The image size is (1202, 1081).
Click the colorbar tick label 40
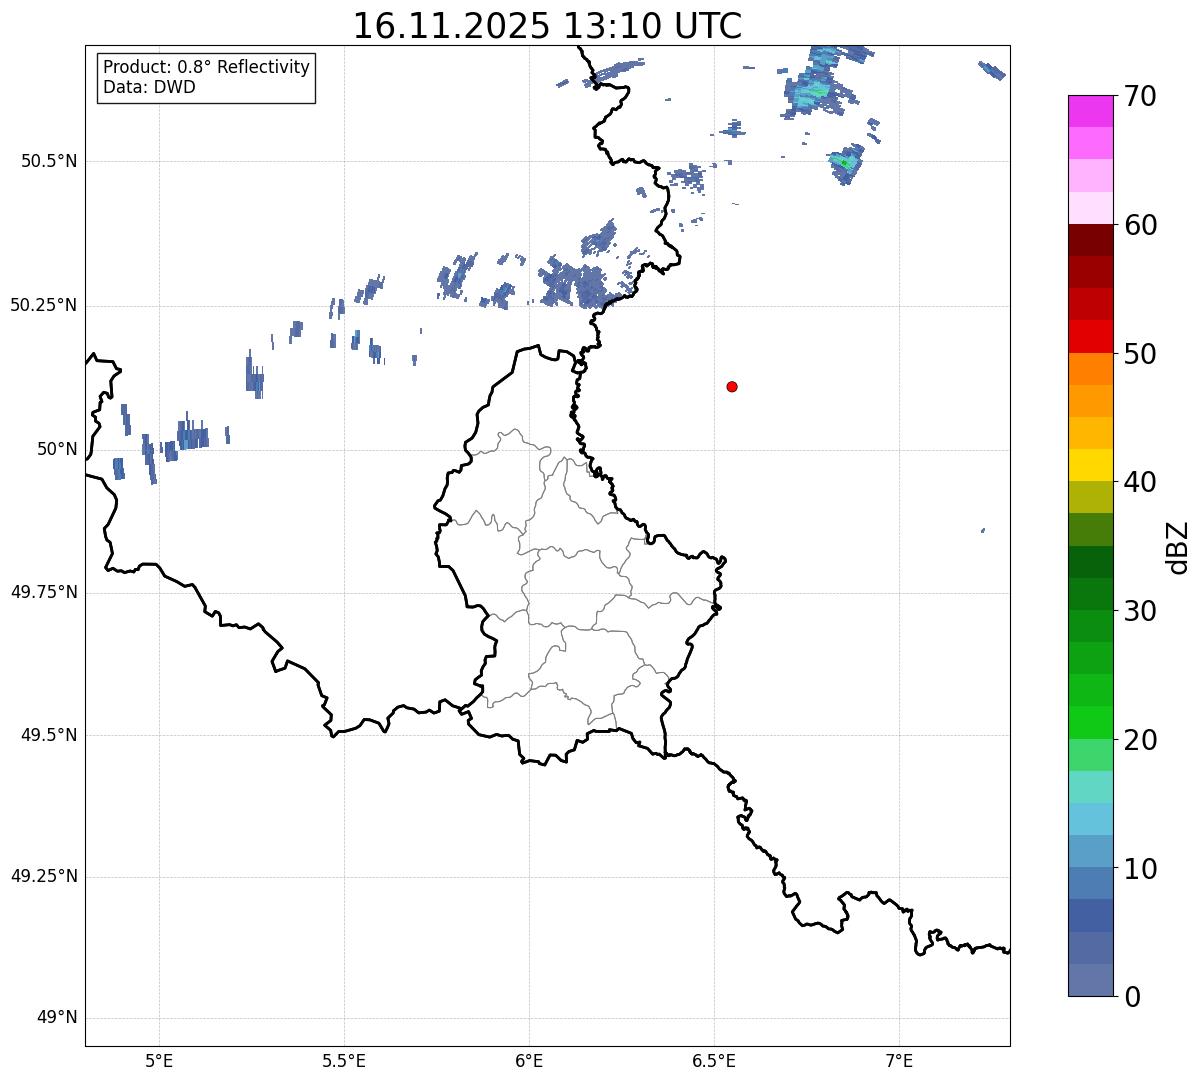click(1140, 482)
